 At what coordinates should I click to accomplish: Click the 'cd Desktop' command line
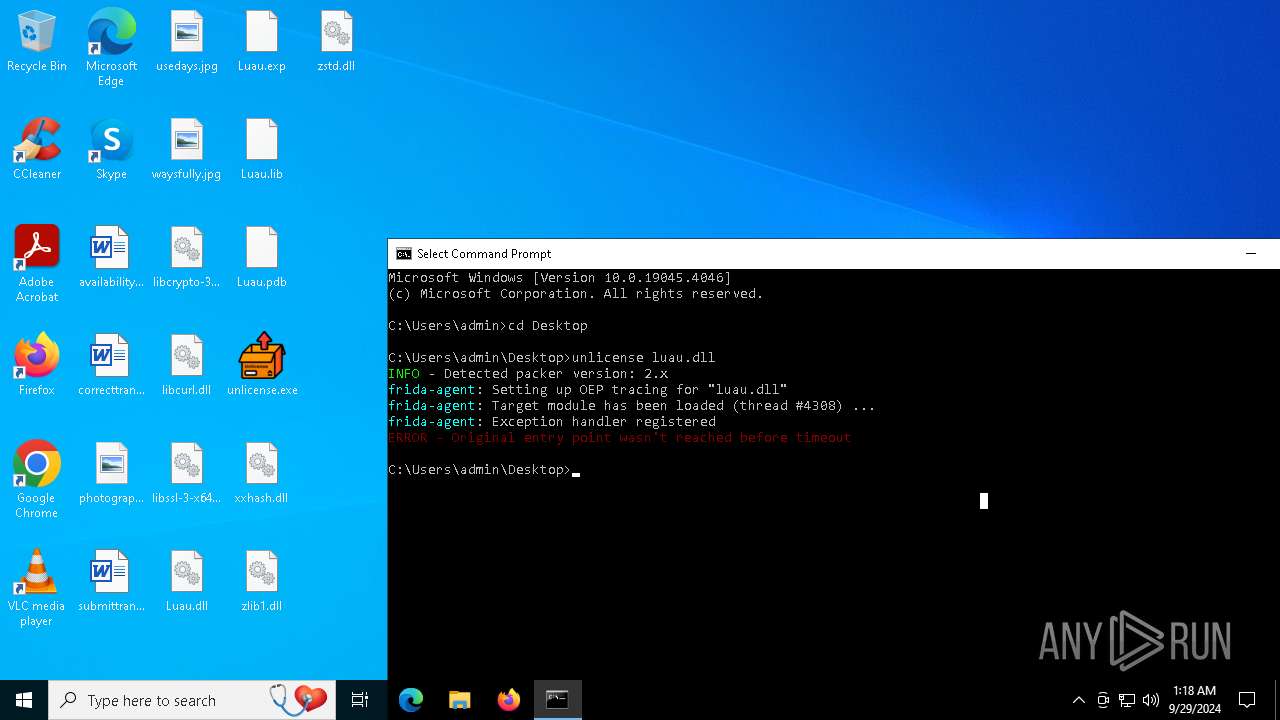488,326
